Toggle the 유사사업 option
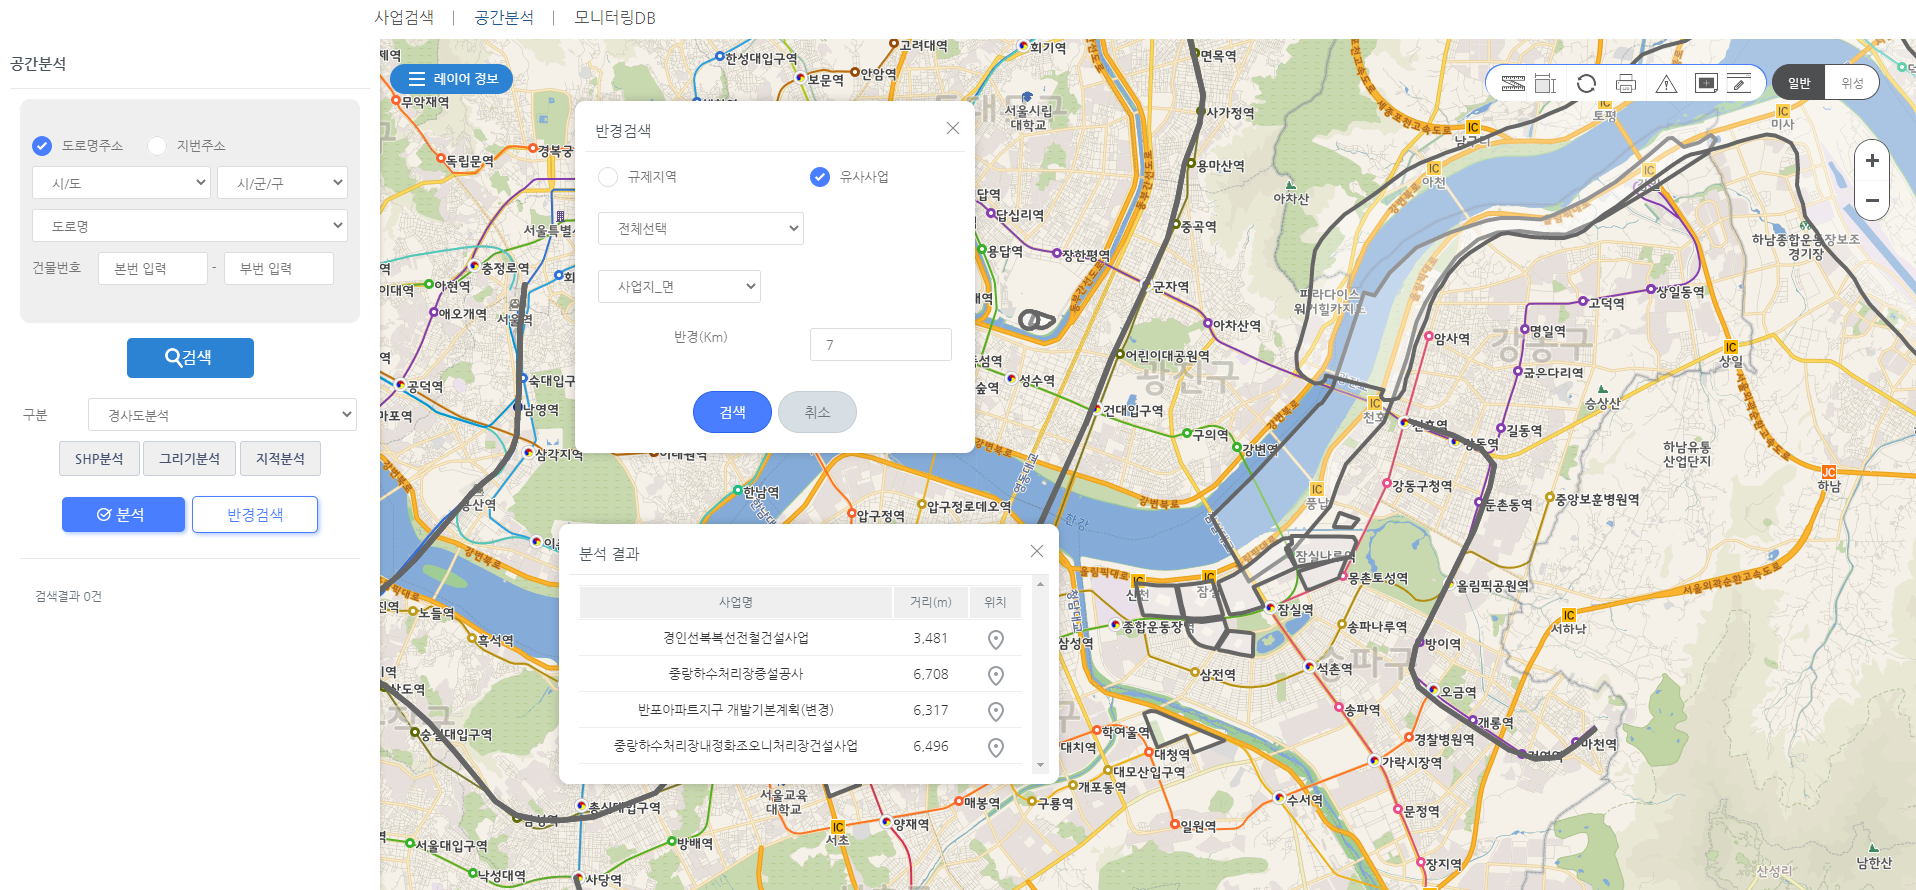This screenshot has height=890, width=1916. (x=820, y=177)
